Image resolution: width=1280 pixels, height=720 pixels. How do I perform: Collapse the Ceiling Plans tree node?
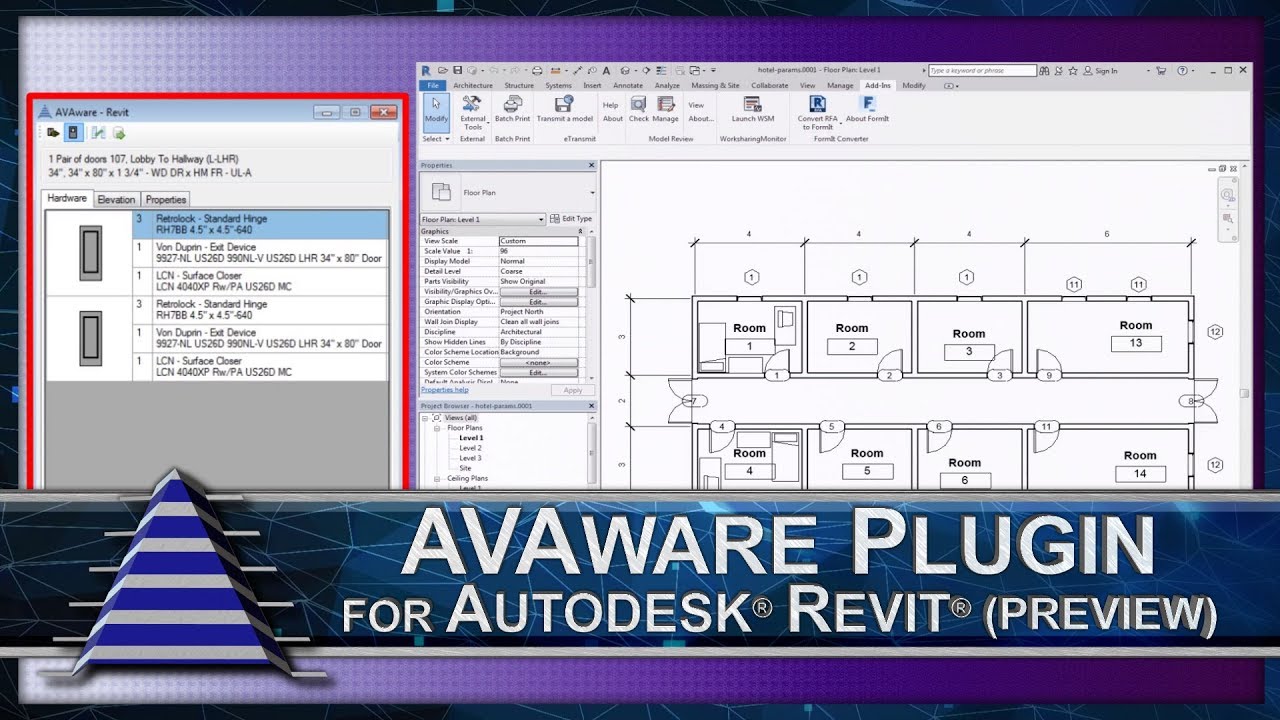[437, 479]
